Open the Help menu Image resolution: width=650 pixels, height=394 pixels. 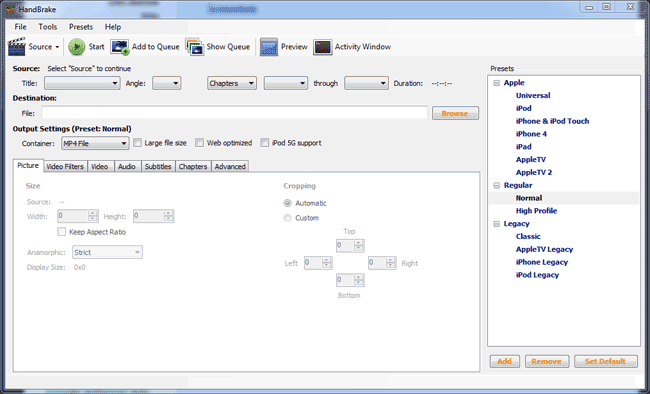coord(113,27)
